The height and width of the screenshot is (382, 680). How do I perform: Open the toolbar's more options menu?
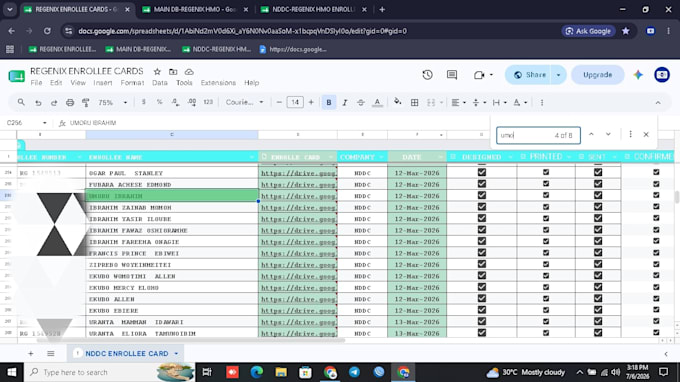542,103
